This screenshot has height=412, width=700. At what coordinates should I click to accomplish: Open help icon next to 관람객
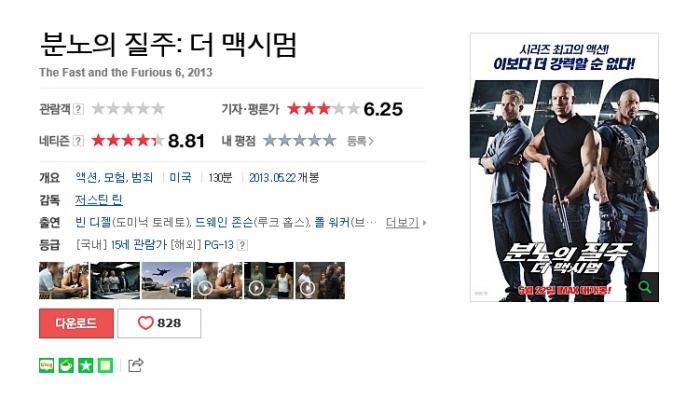78,109
